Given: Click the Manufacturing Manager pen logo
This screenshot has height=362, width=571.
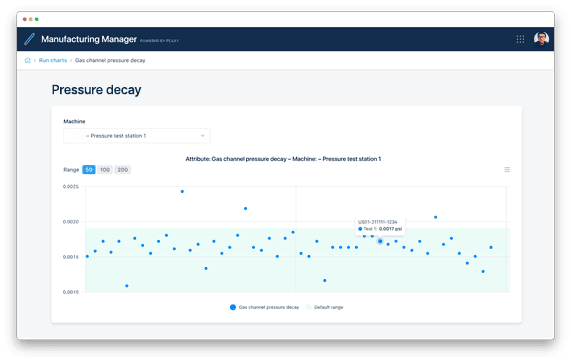Looking at the screenshot, I should pos(29,39).
